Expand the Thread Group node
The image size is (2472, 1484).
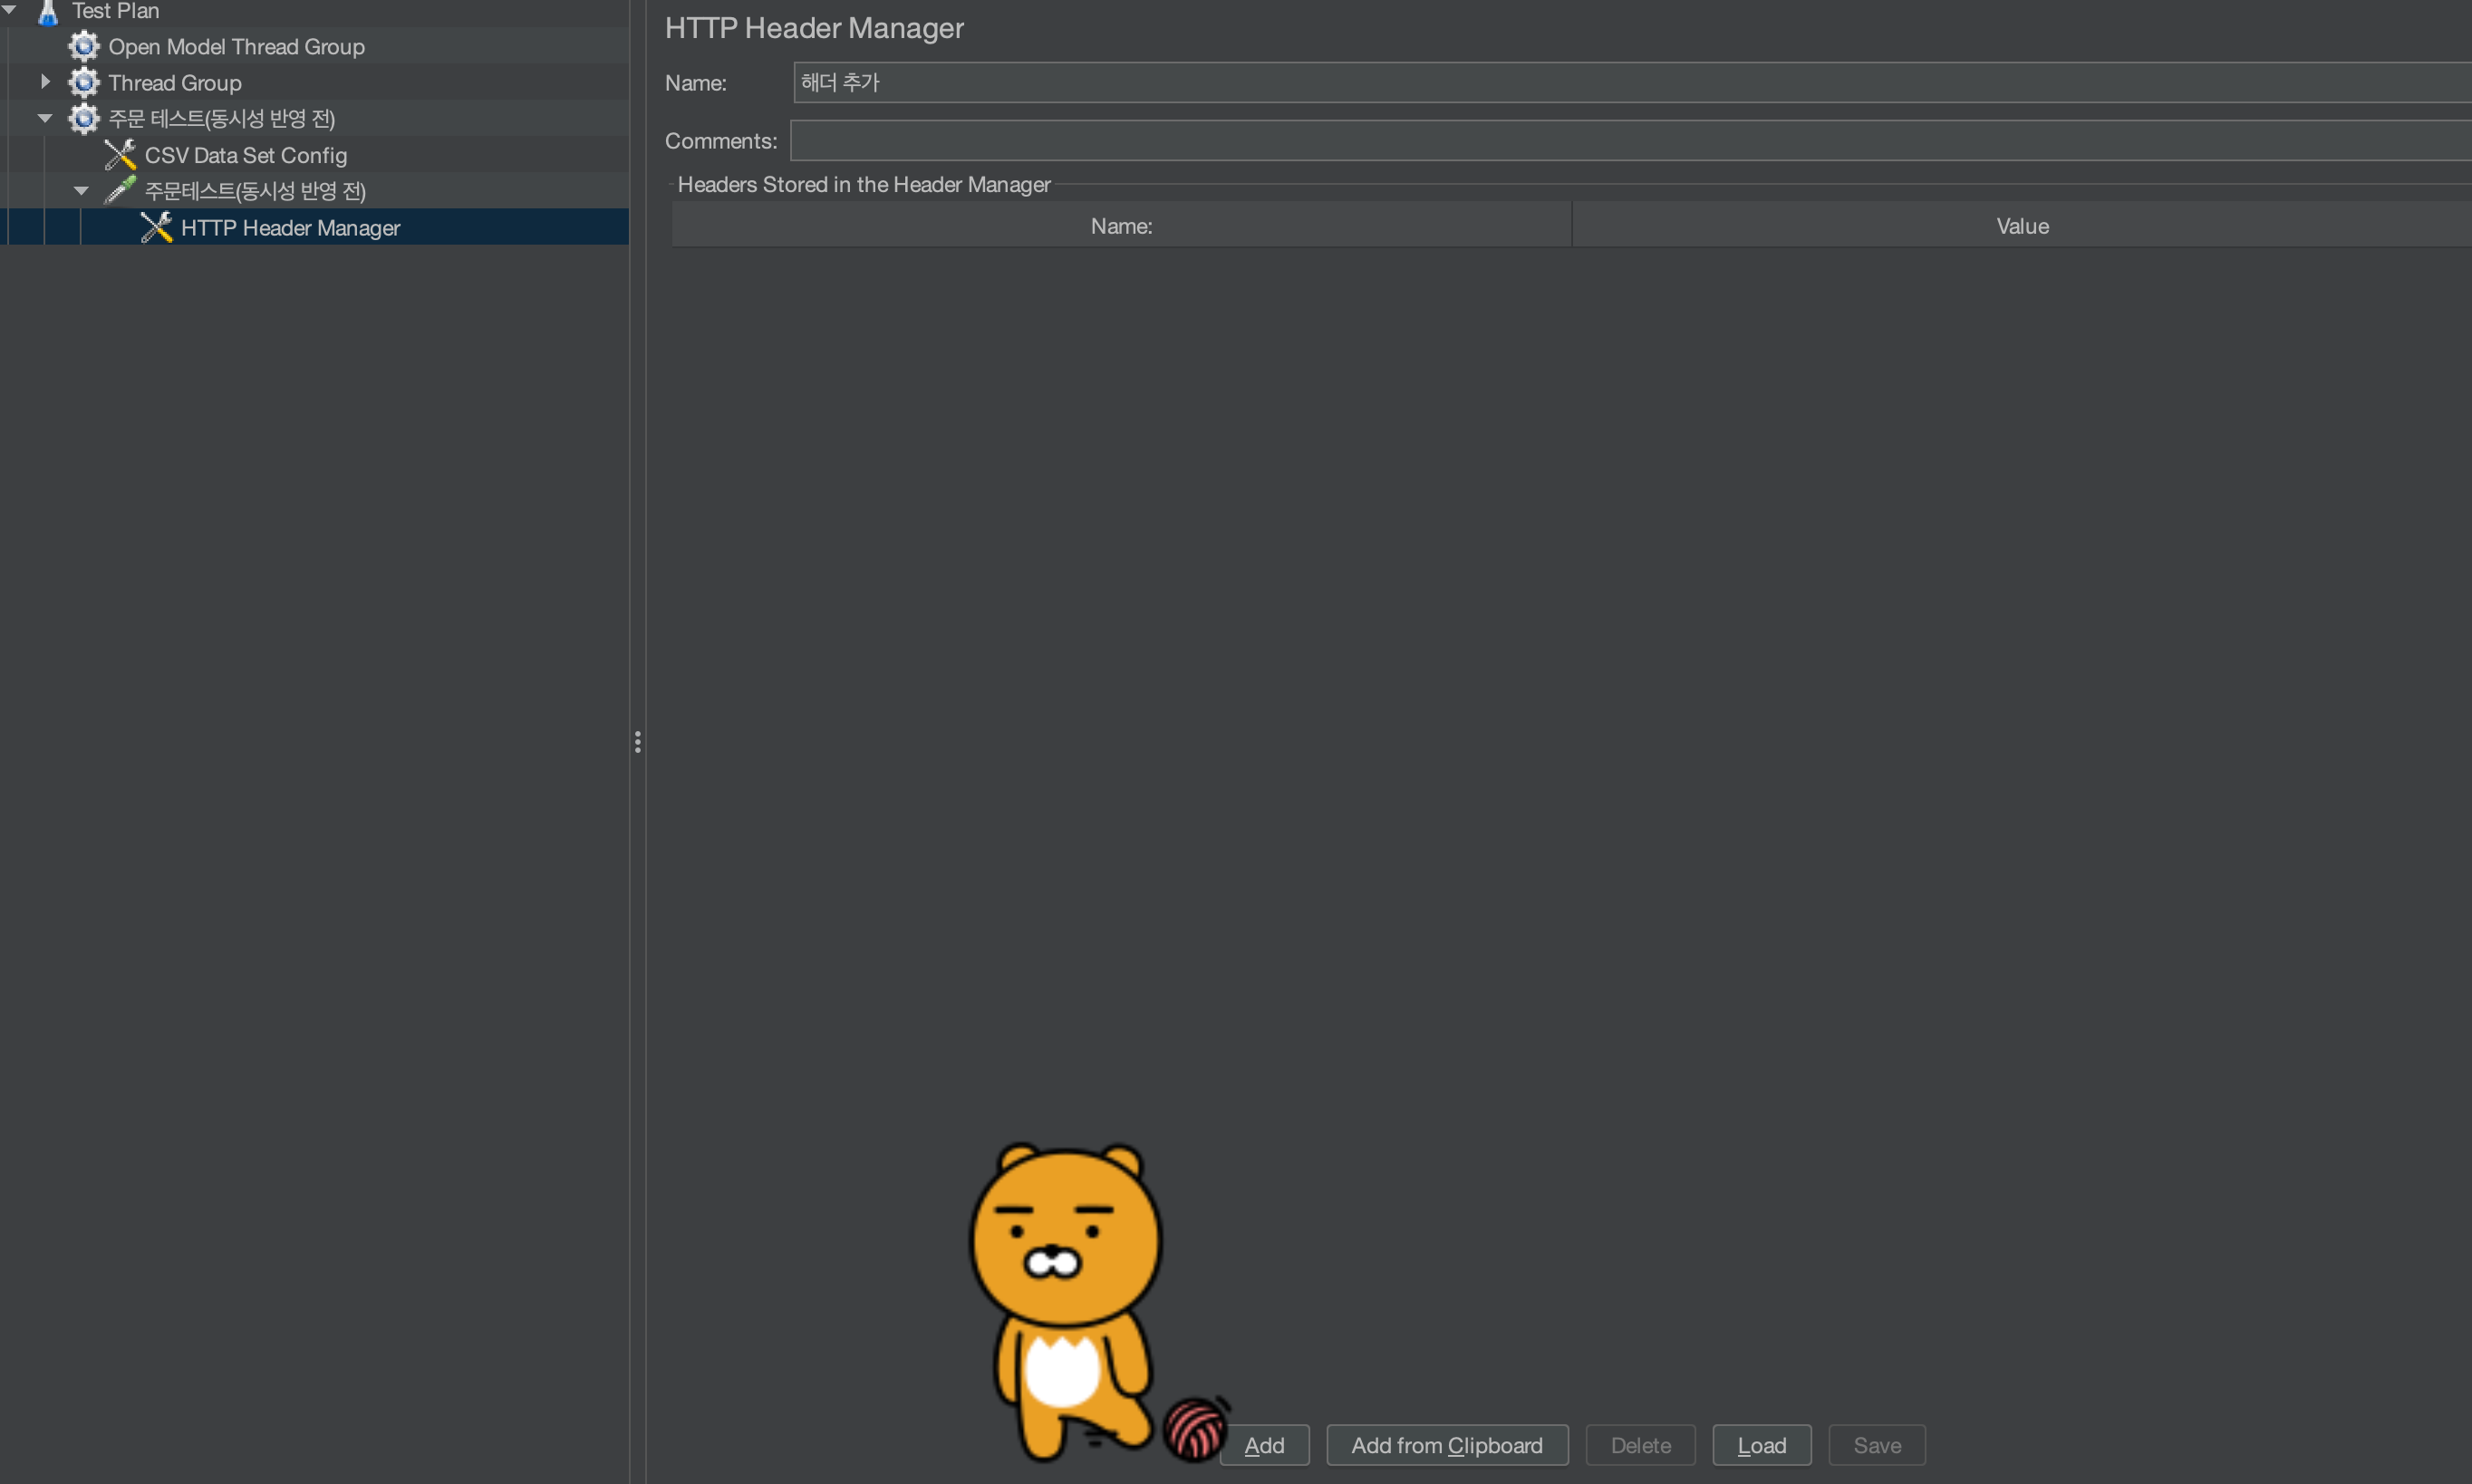pos(45,81)
